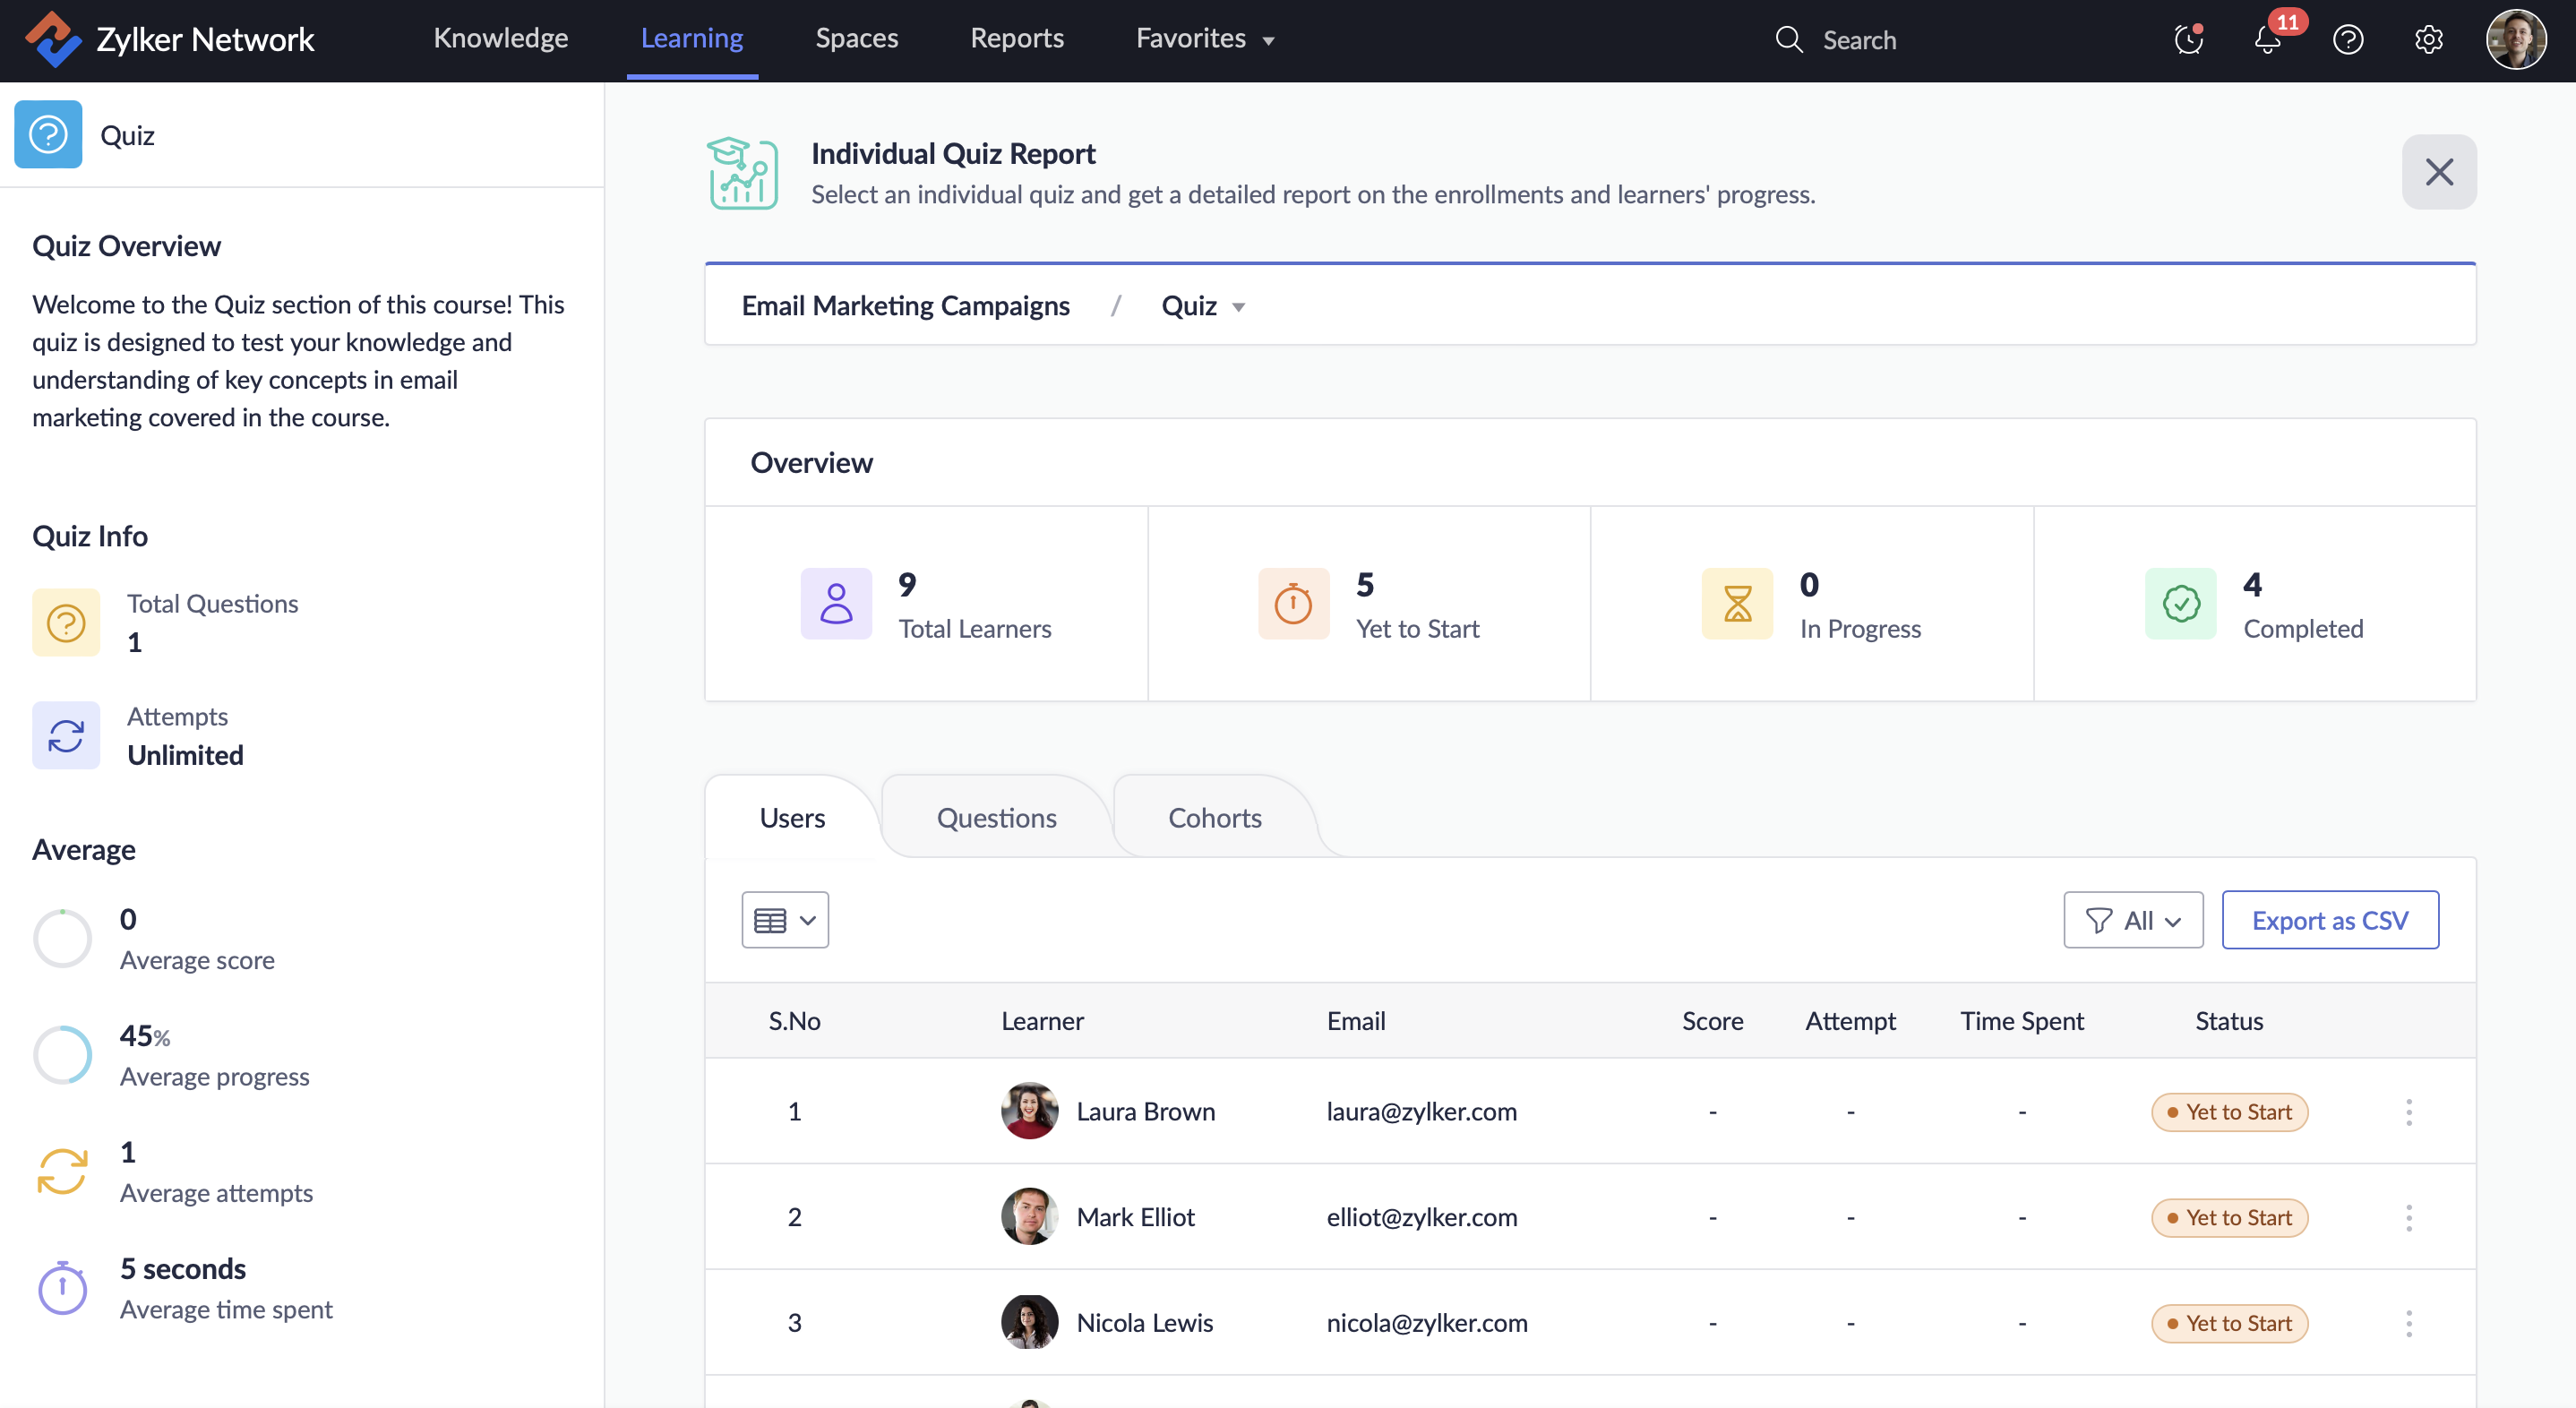Open the table view layout dropdown
The image size is (2576, 1408).
[784, 920]
